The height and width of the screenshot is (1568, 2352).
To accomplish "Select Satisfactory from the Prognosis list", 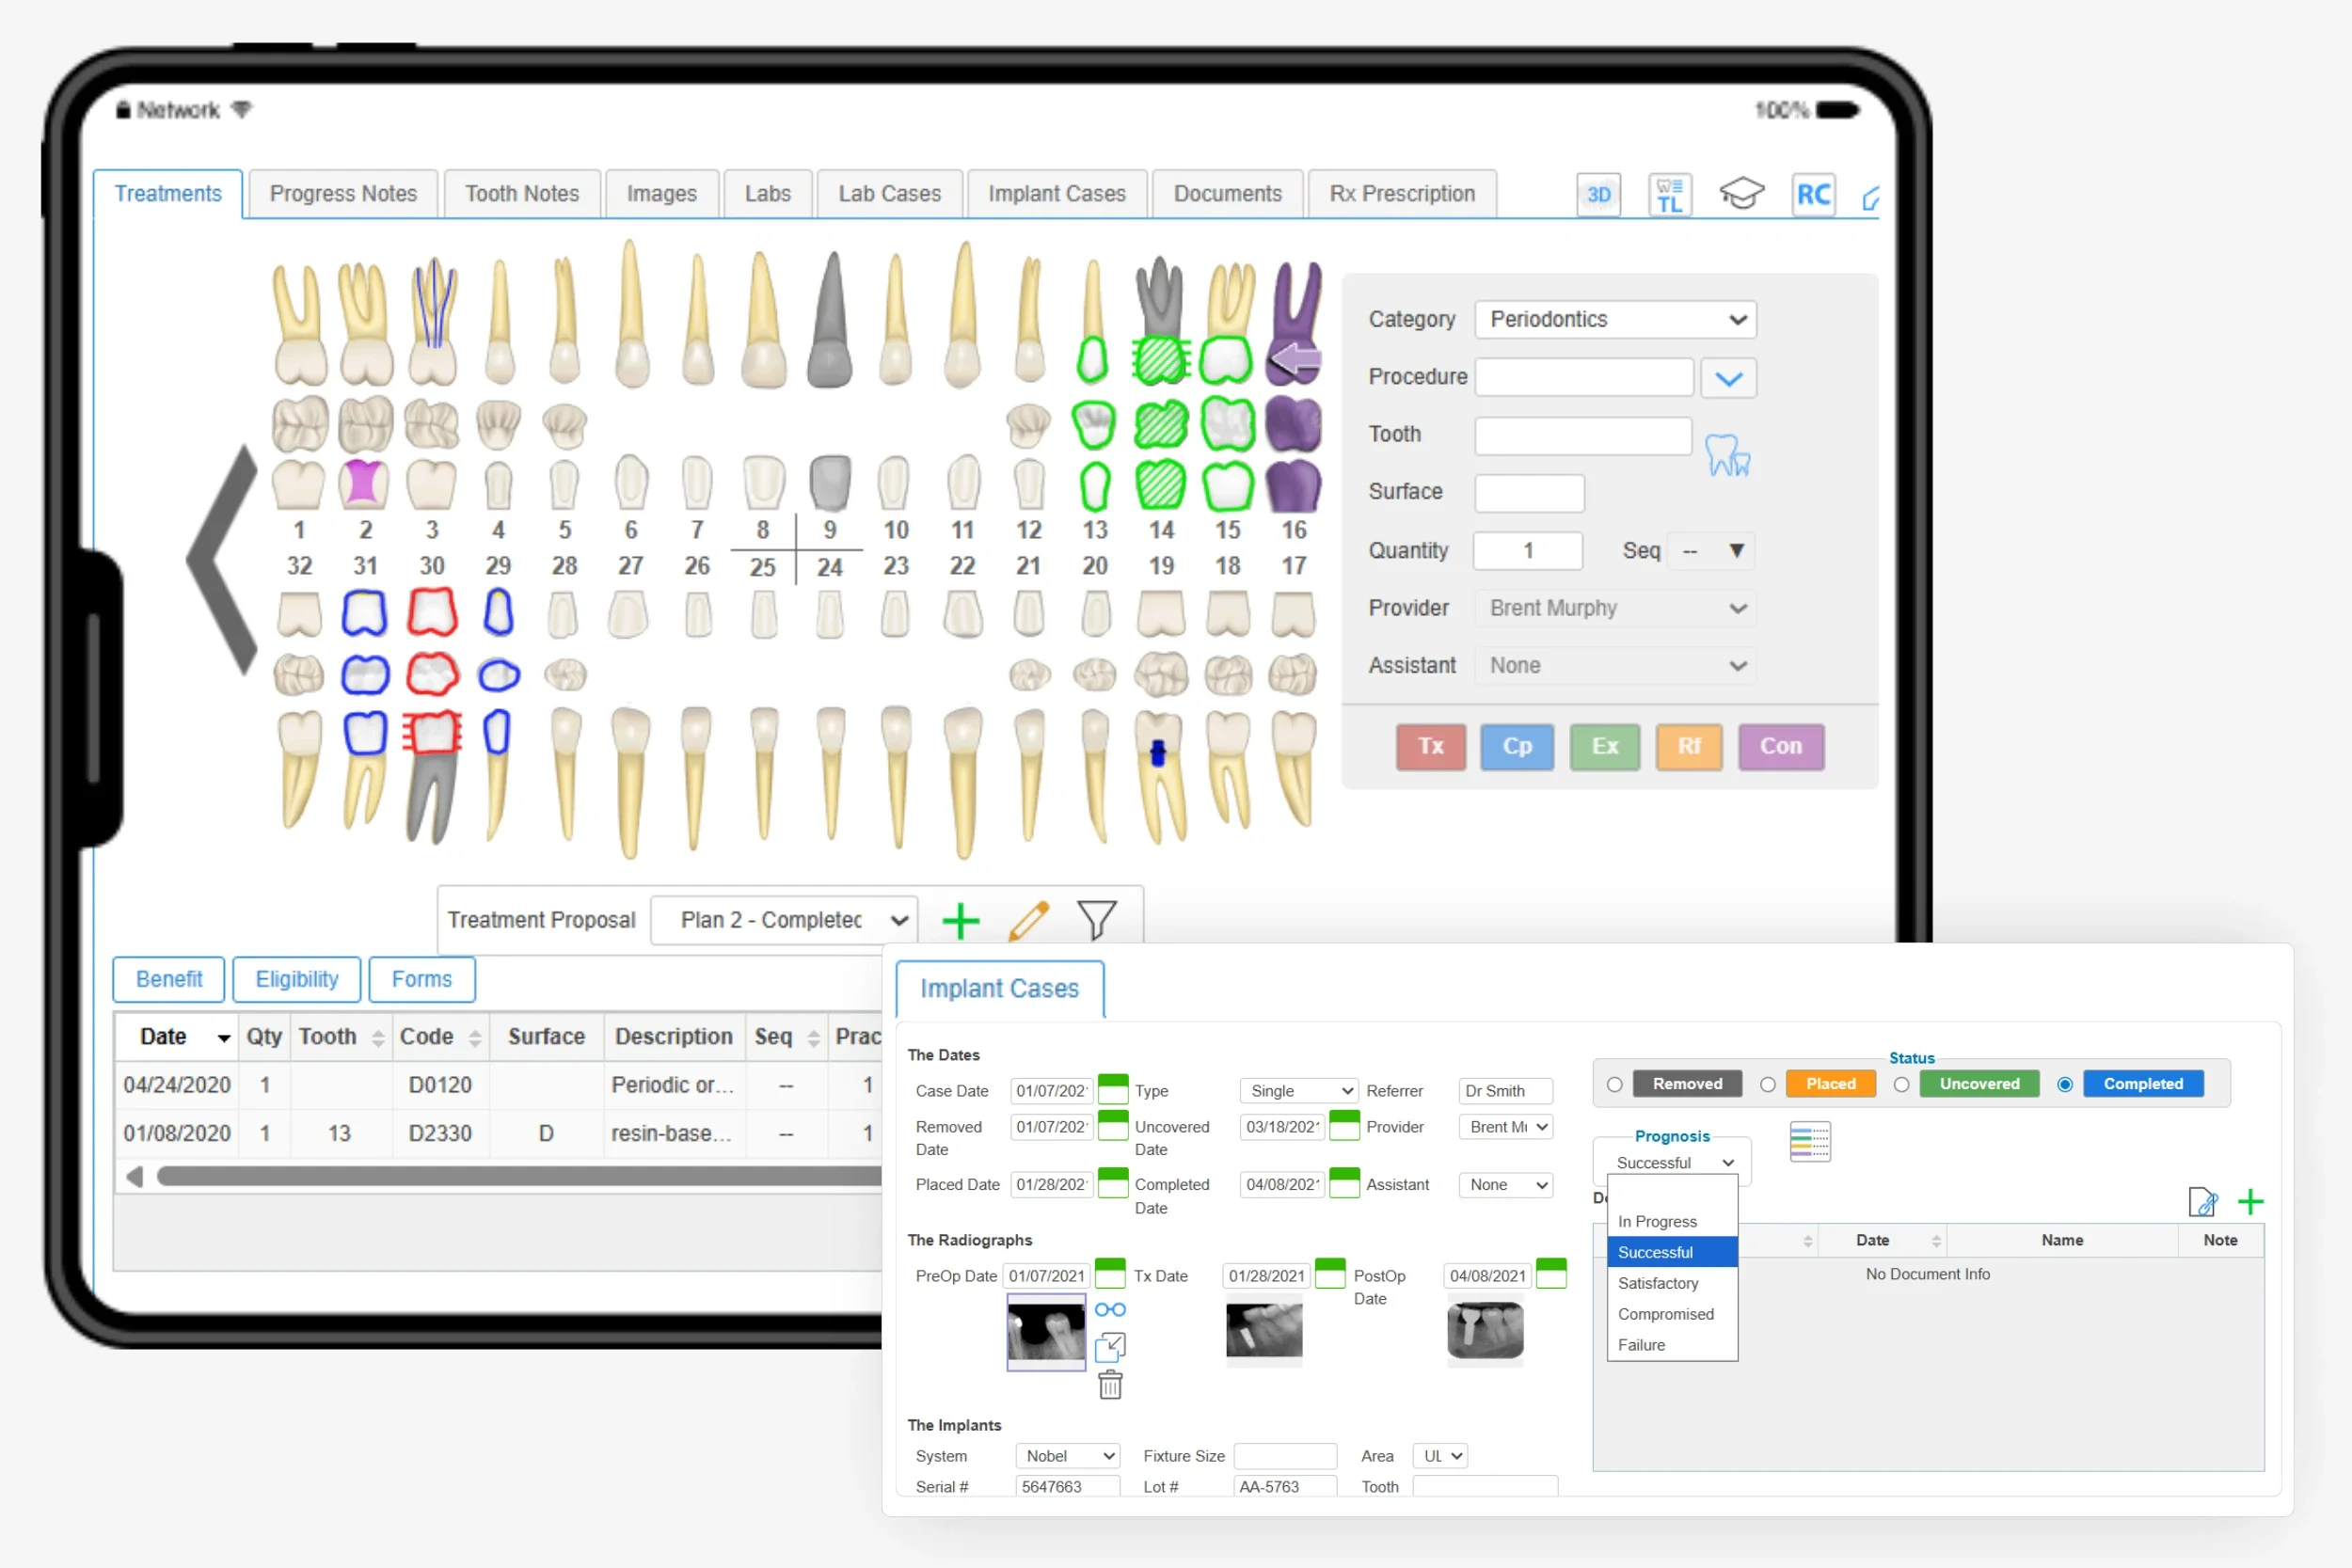I will click(x=1657, y=1283).
